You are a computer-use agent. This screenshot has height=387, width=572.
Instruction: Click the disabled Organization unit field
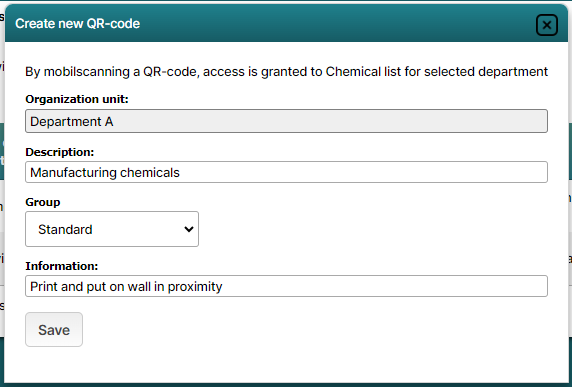tap(286, 121)
